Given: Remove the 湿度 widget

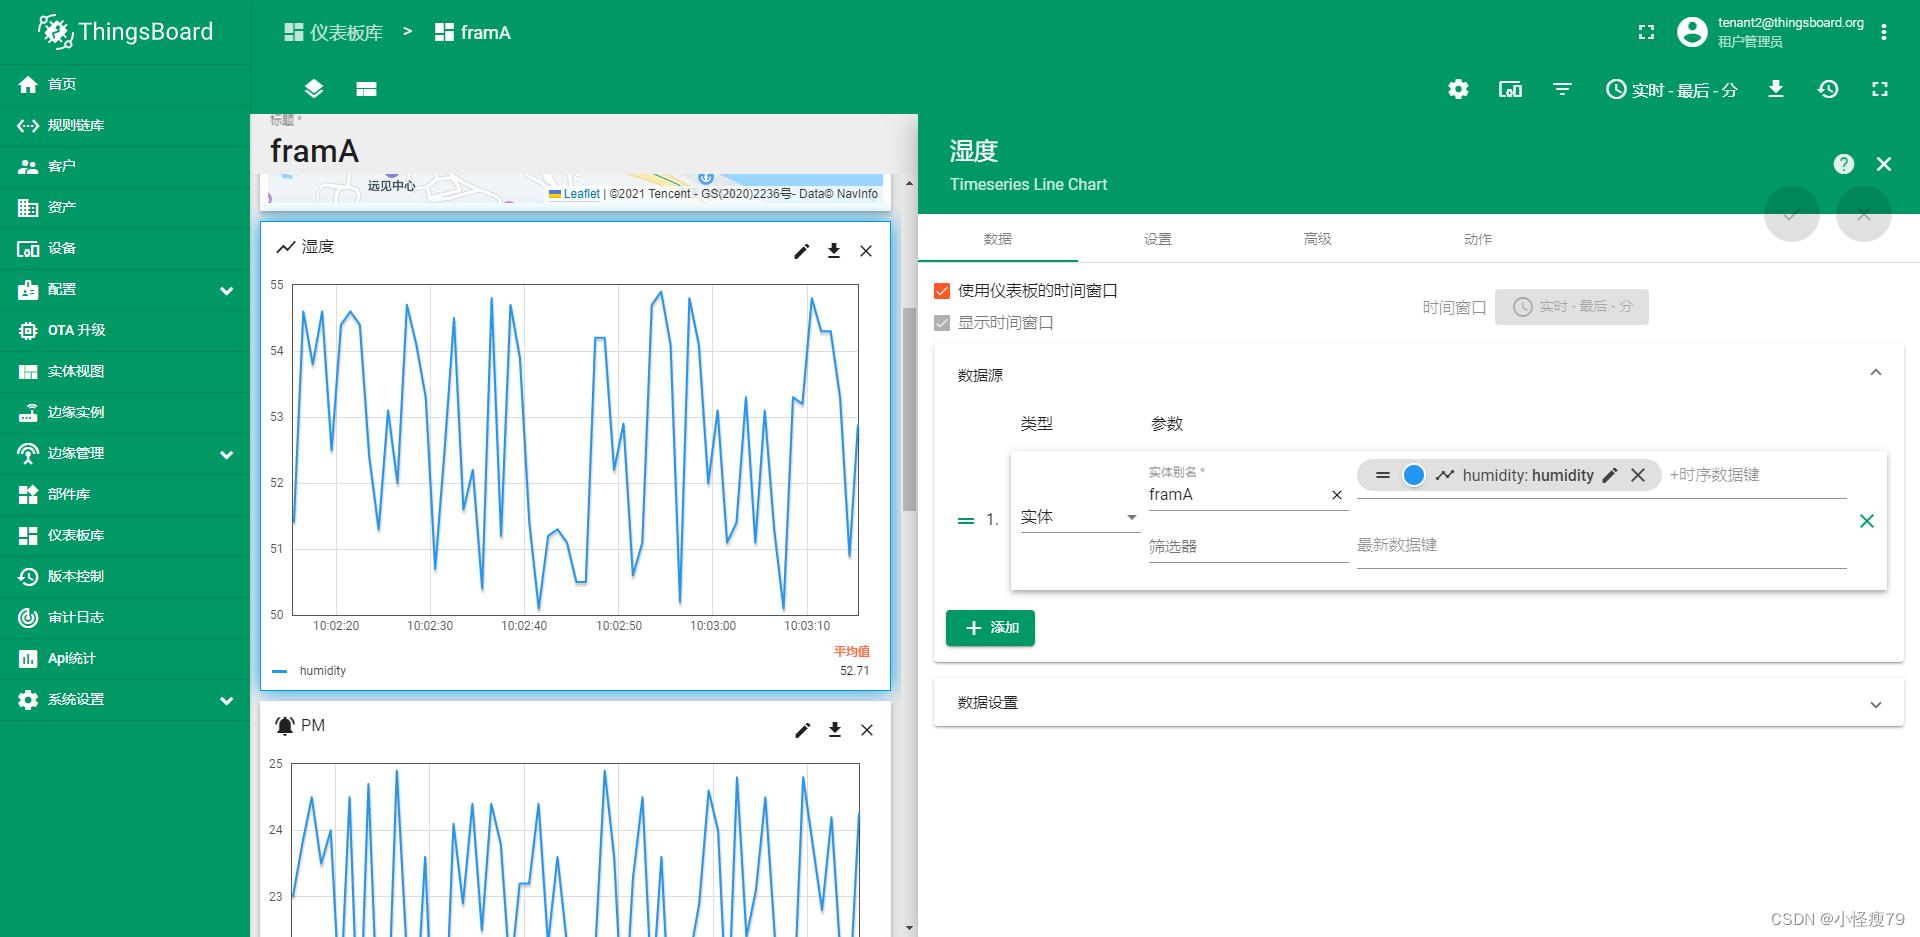Looking at the screenshot, I should 866,251.
